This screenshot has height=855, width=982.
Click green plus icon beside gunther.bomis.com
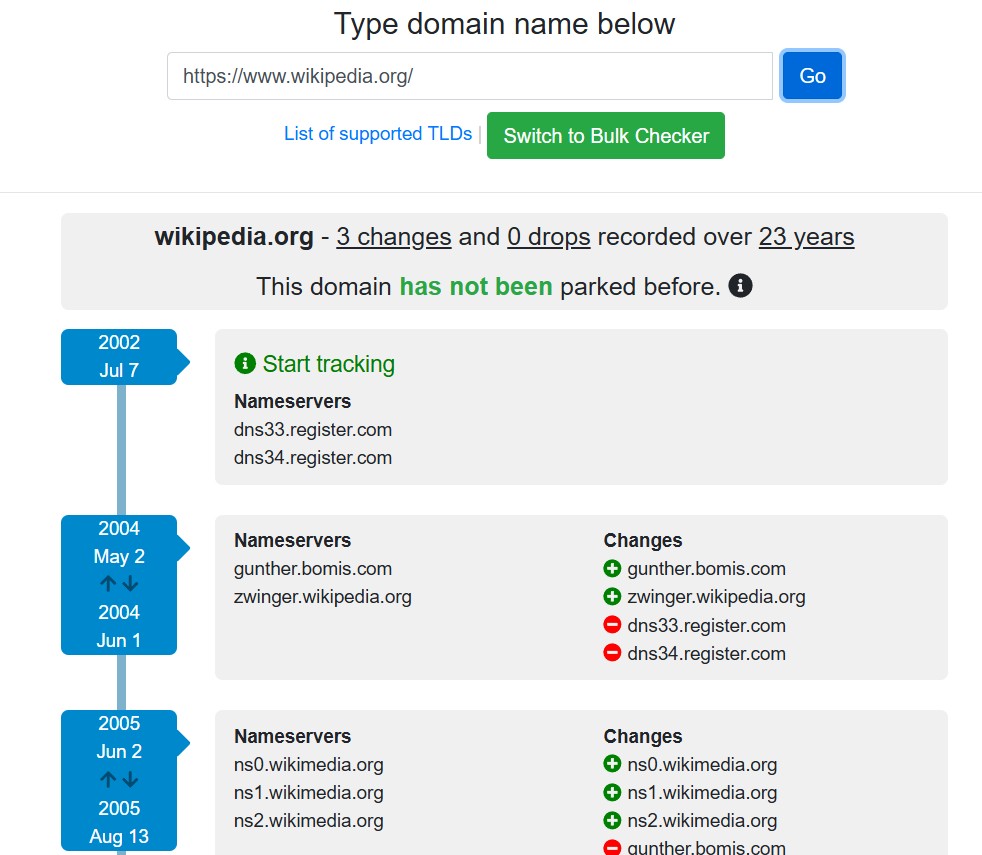pyautogui.click(x=612, y=569)
